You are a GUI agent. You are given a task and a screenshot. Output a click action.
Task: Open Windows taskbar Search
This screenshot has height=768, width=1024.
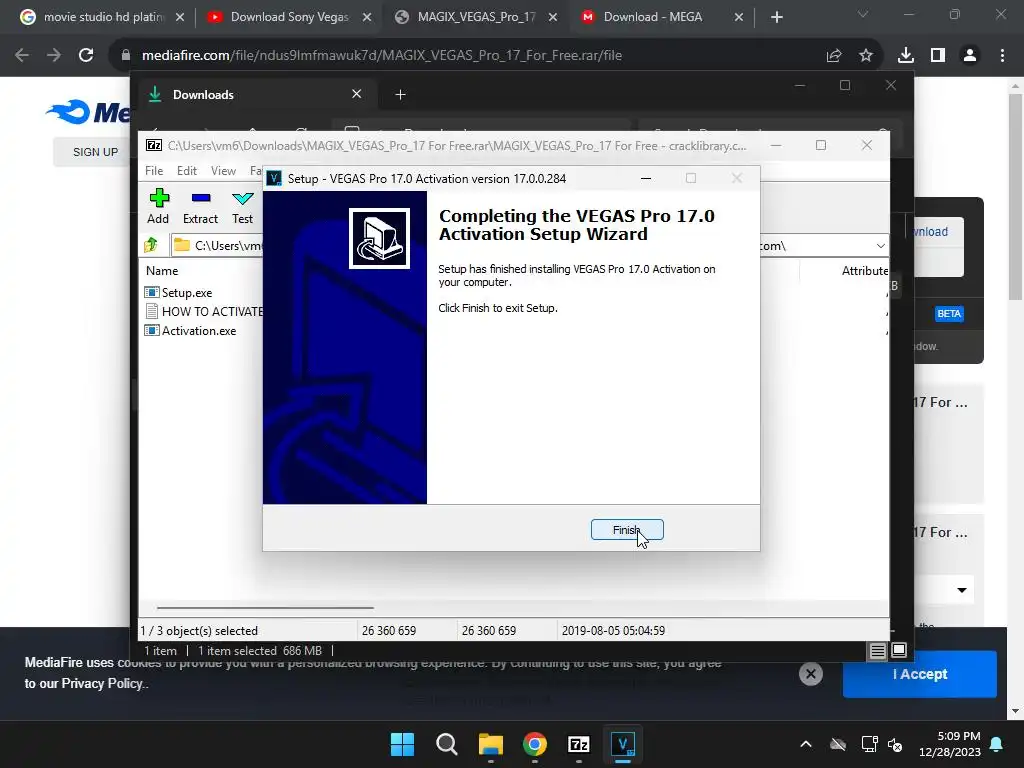447,744
